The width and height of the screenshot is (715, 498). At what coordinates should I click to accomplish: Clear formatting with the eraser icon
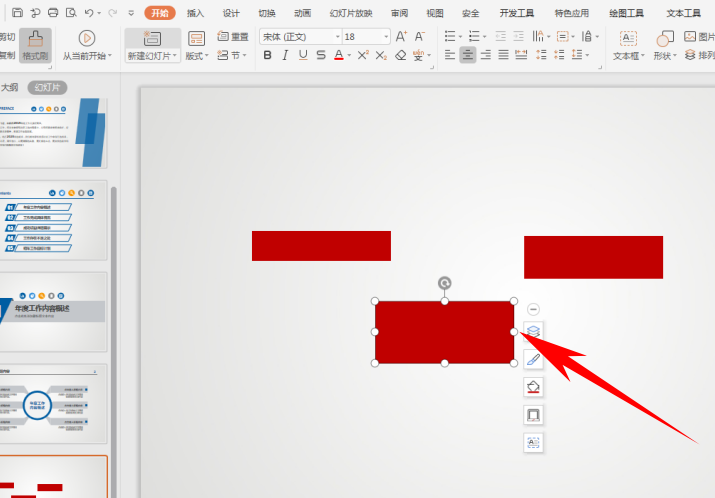400,56
